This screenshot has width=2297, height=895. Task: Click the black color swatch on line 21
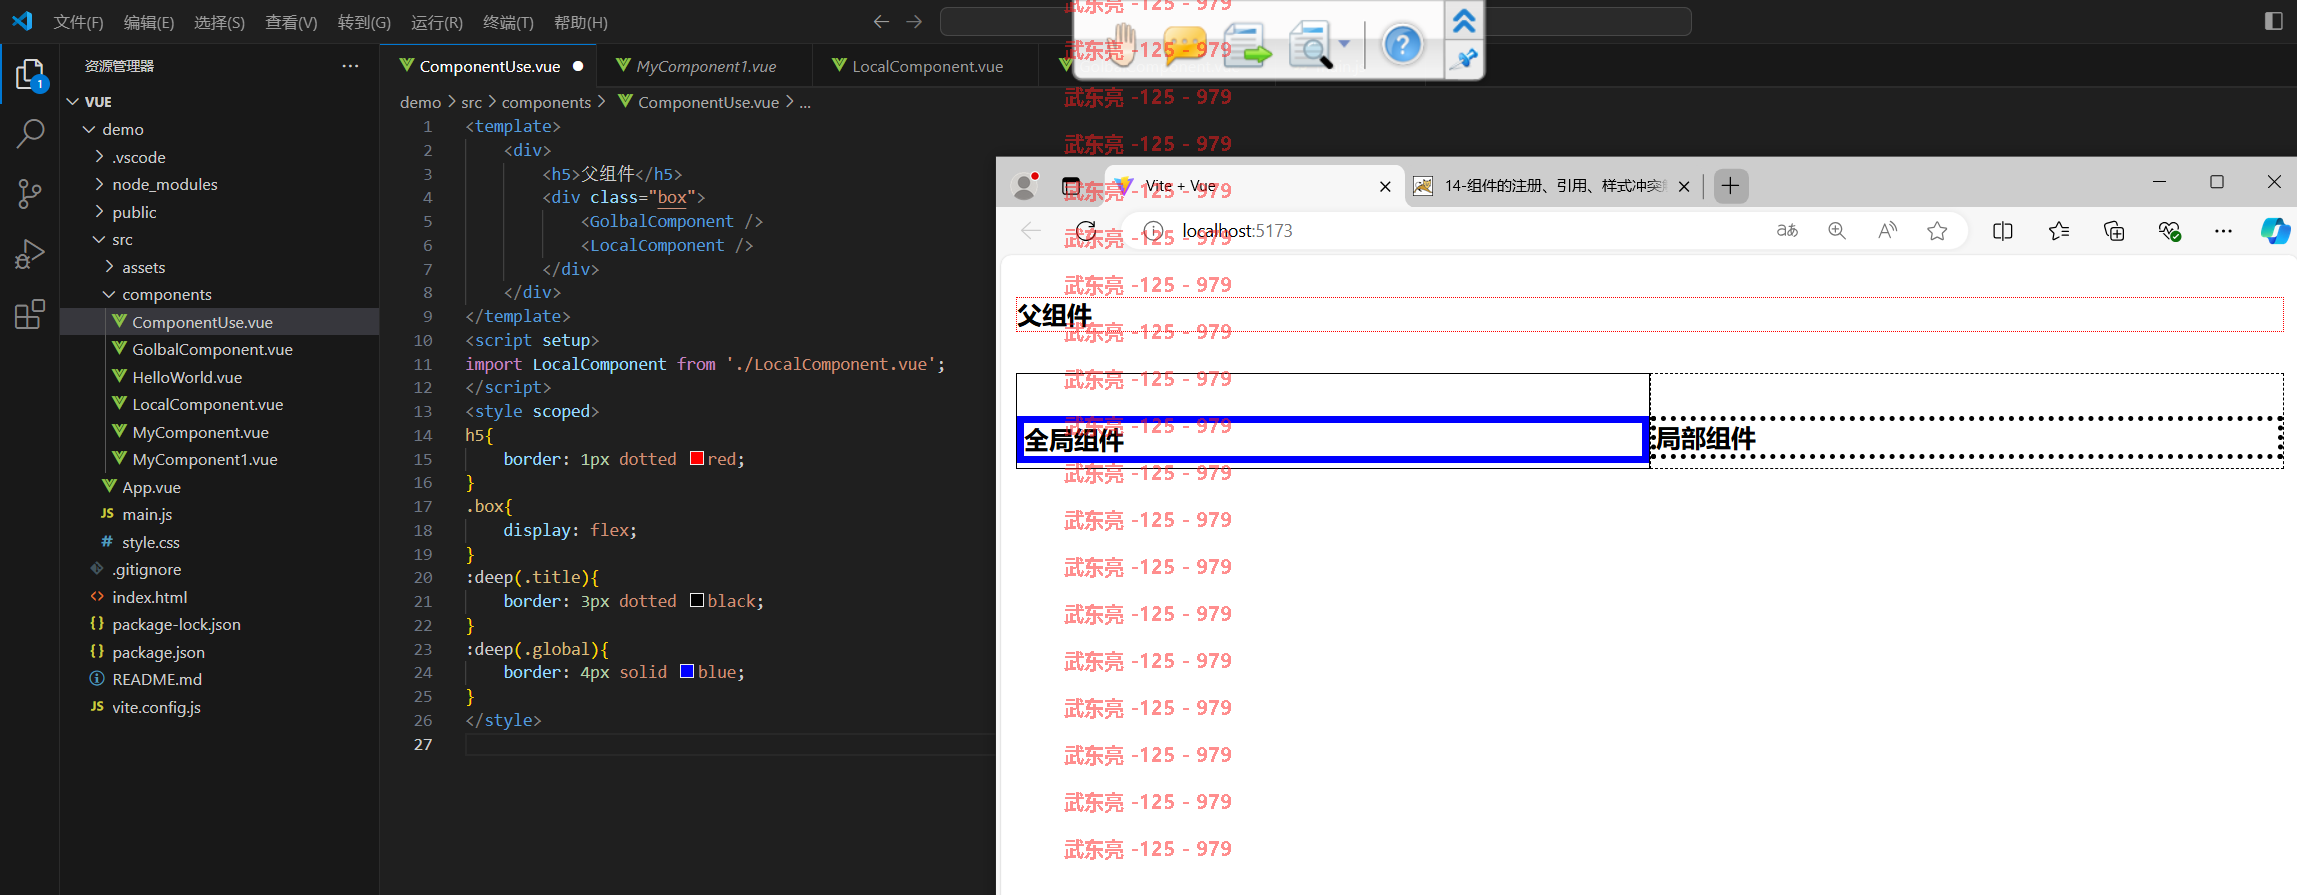point(697,600)
